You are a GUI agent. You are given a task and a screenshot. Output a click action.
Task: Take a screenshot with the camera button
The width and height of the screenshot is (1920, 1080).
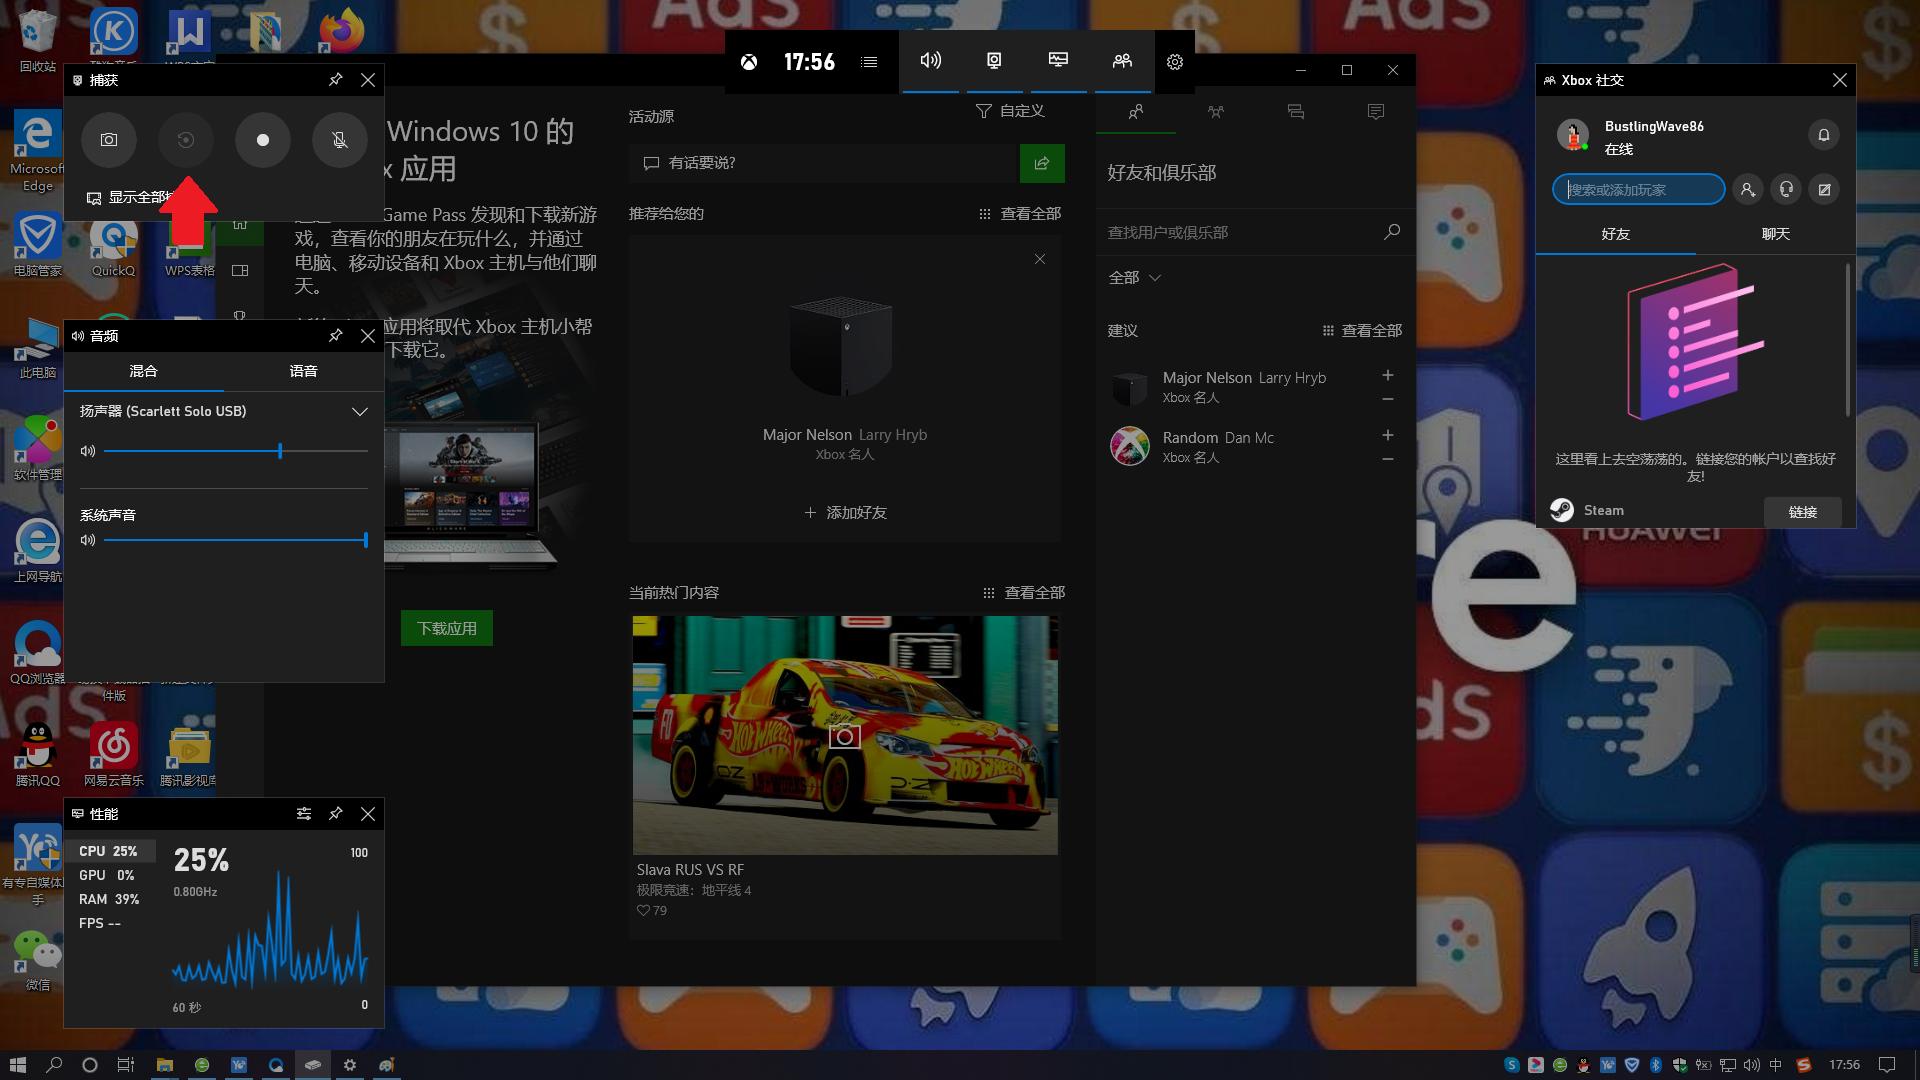[109, 140]
